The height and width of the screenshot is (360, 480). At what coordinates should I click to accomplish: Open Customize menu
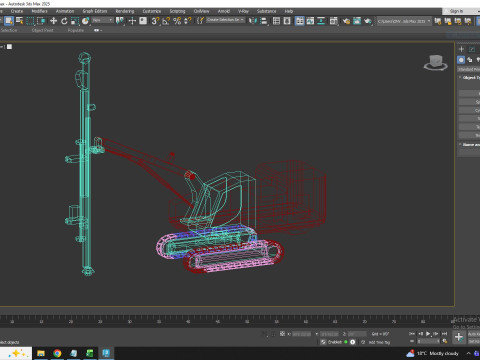point(152,11)
